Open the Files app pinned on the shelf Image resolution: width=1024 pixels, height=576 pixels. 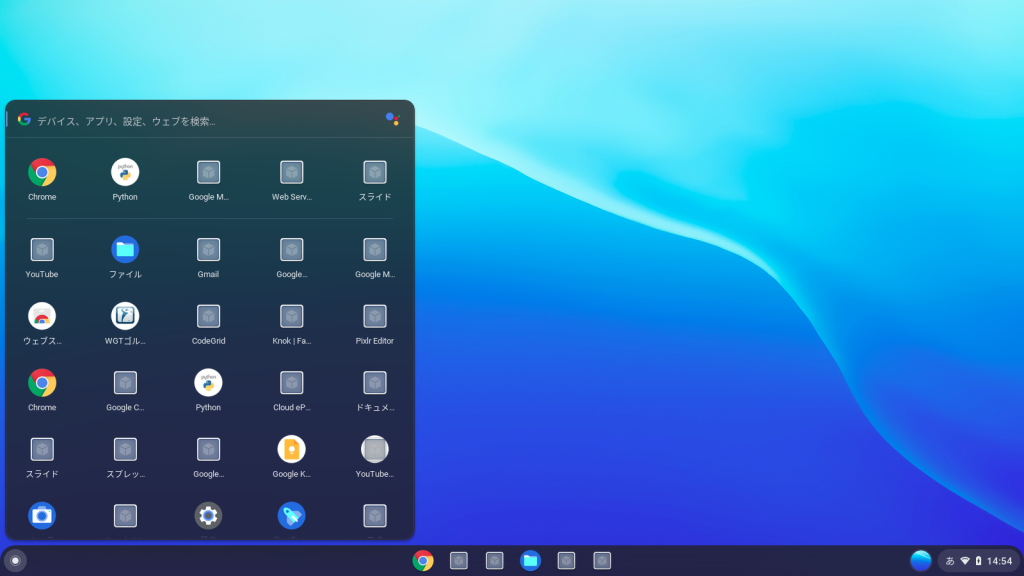point(530,560)
